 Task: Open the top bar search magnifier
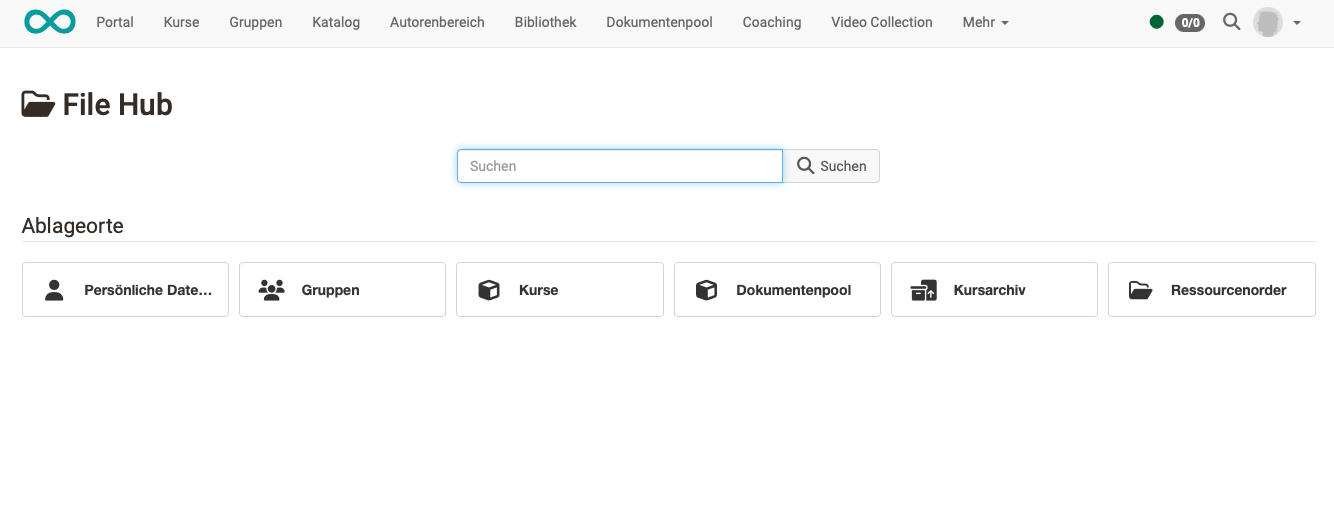tap(1232, 22)
